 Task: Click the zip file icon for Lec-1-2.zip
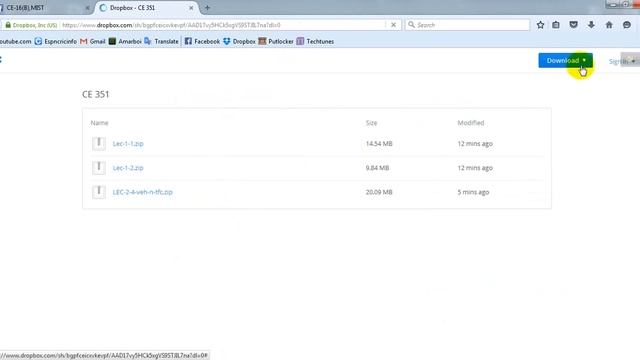point(99,167)
